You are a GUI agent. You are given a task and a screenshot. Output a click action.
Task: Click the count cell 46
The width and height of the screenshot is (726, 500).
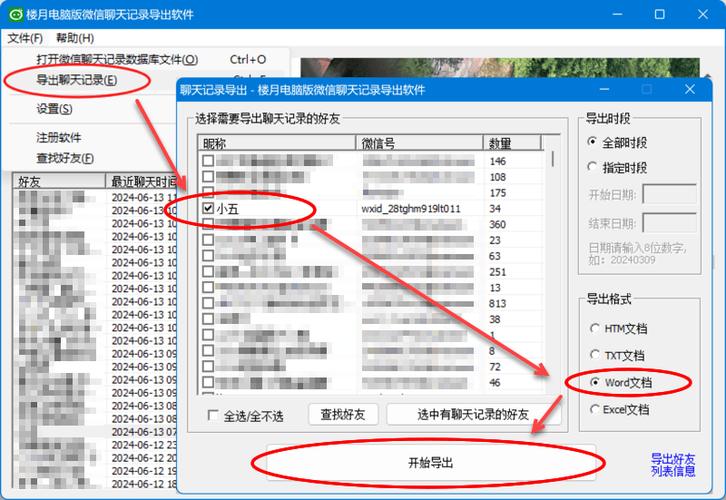(x=494, y=383)
